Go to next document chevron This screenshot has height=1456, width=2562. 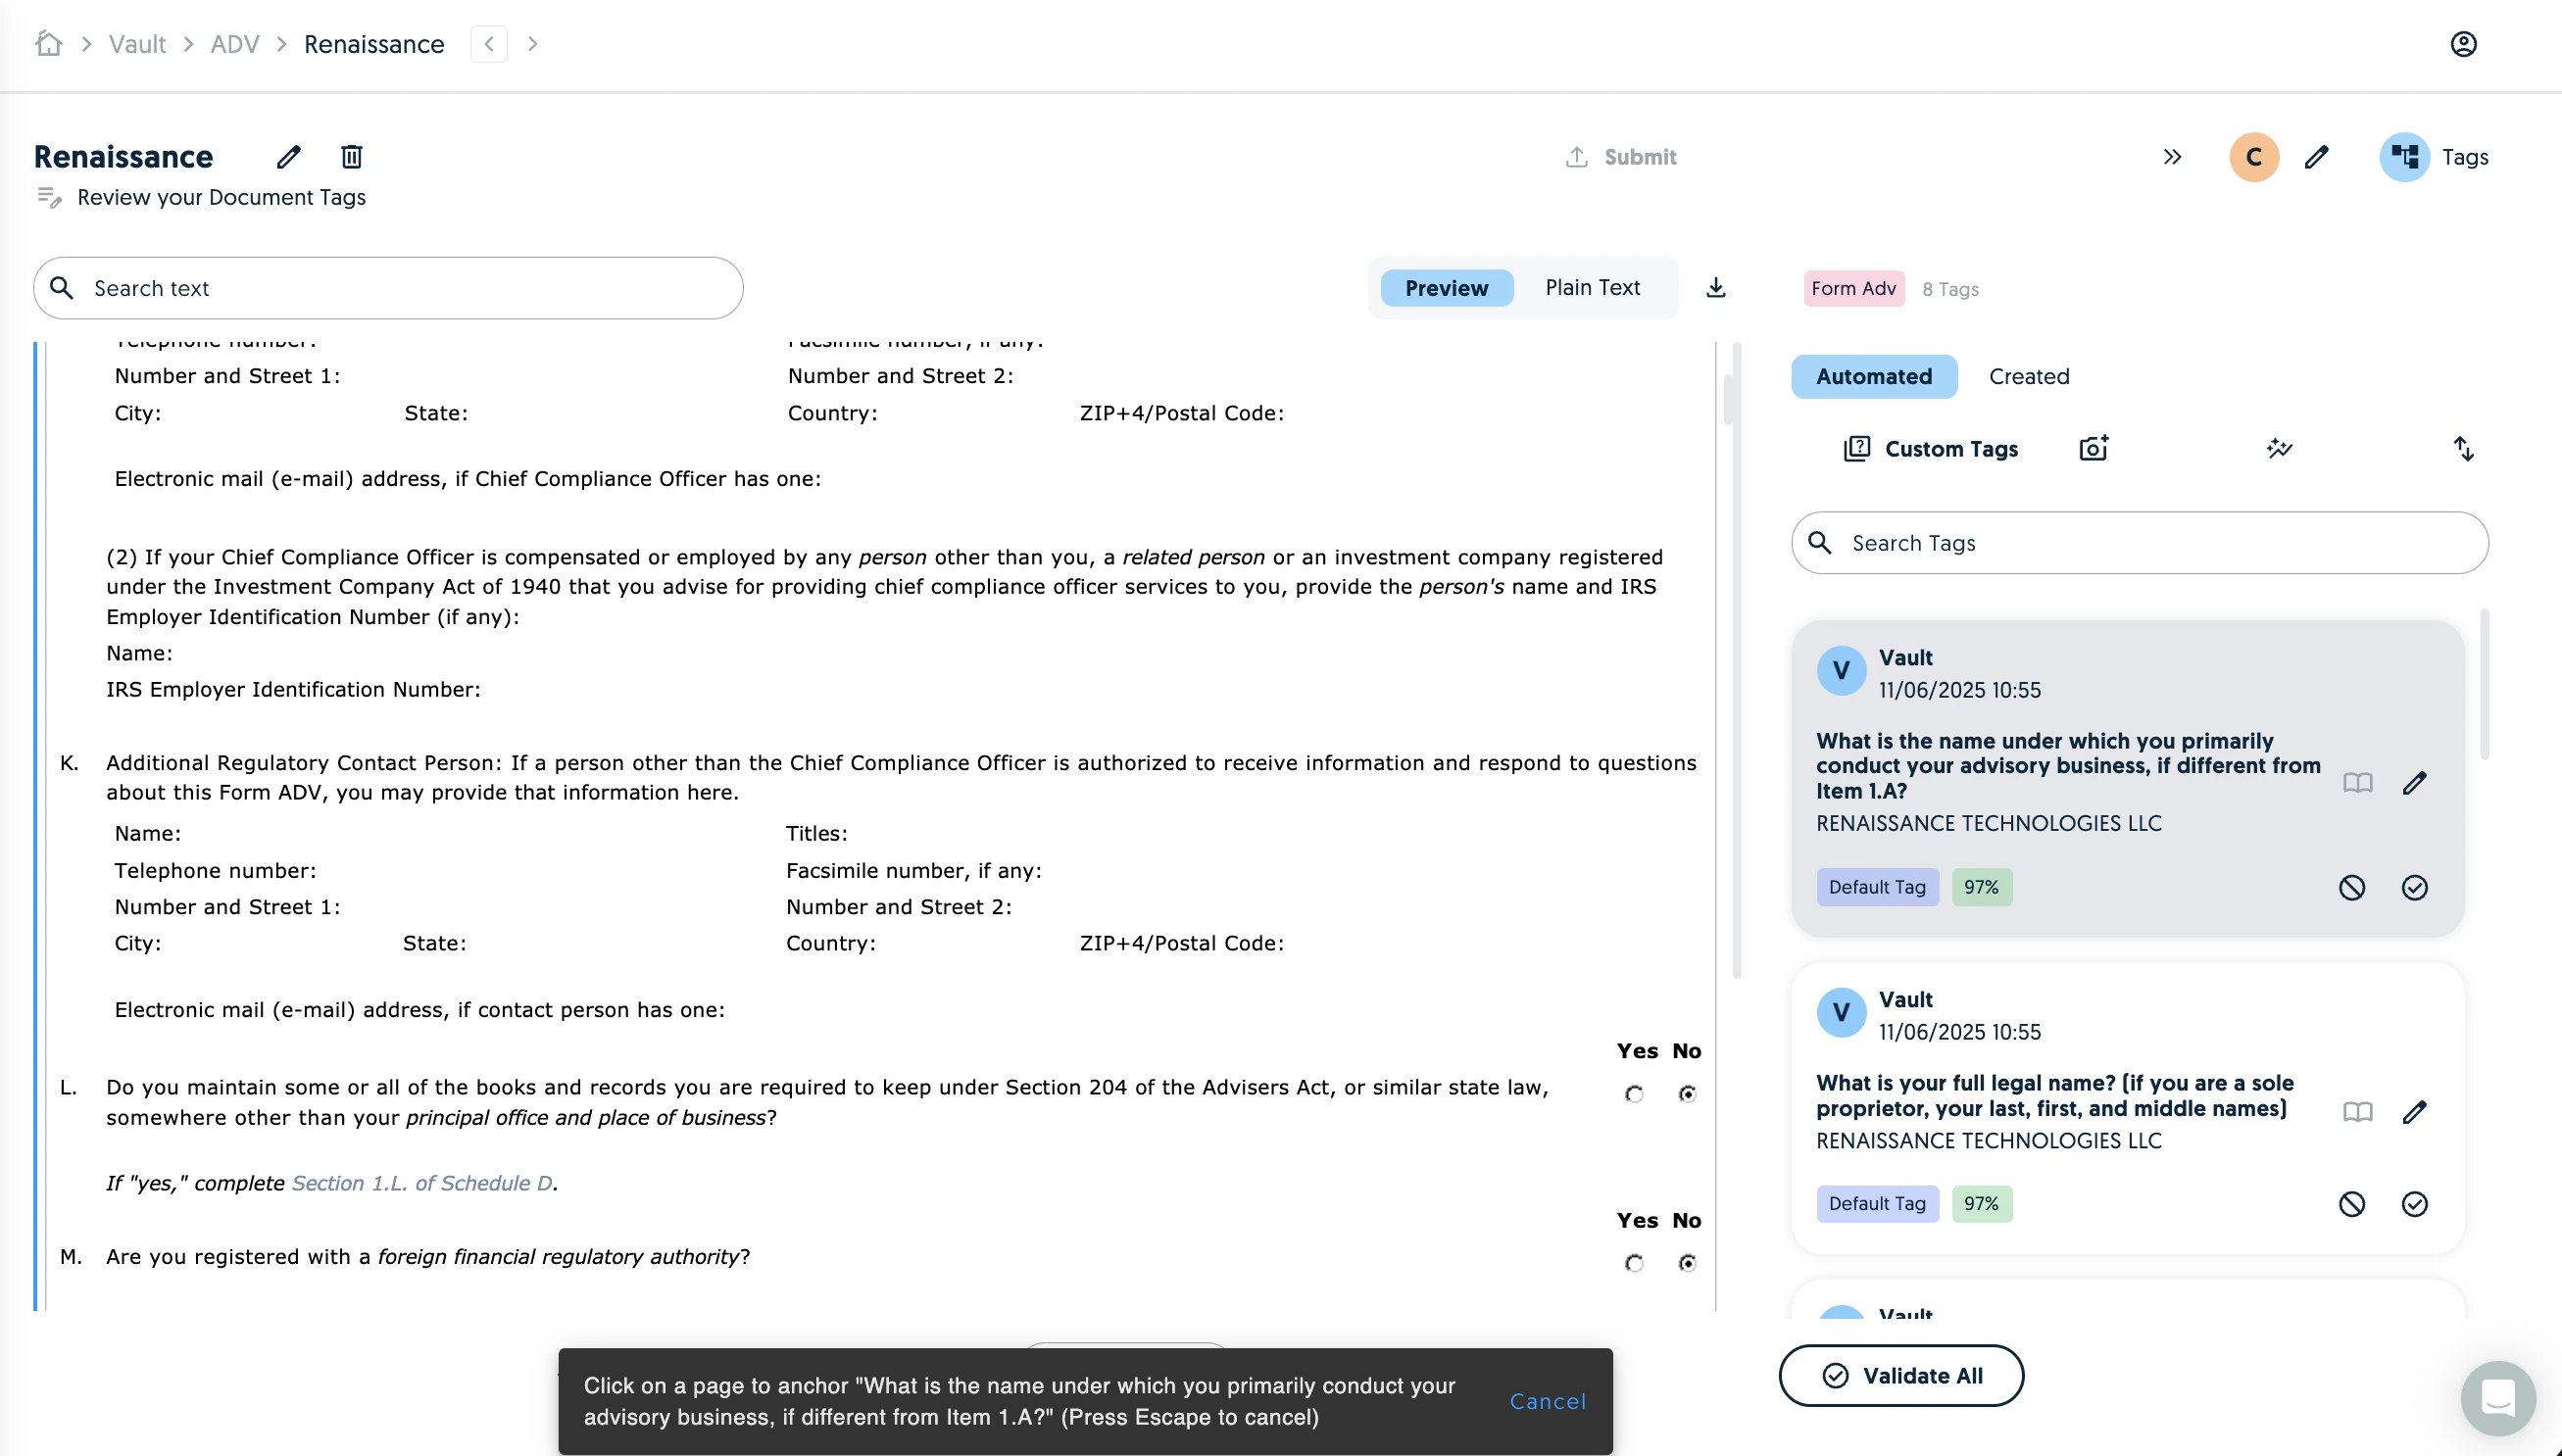[x=533, y=44]
